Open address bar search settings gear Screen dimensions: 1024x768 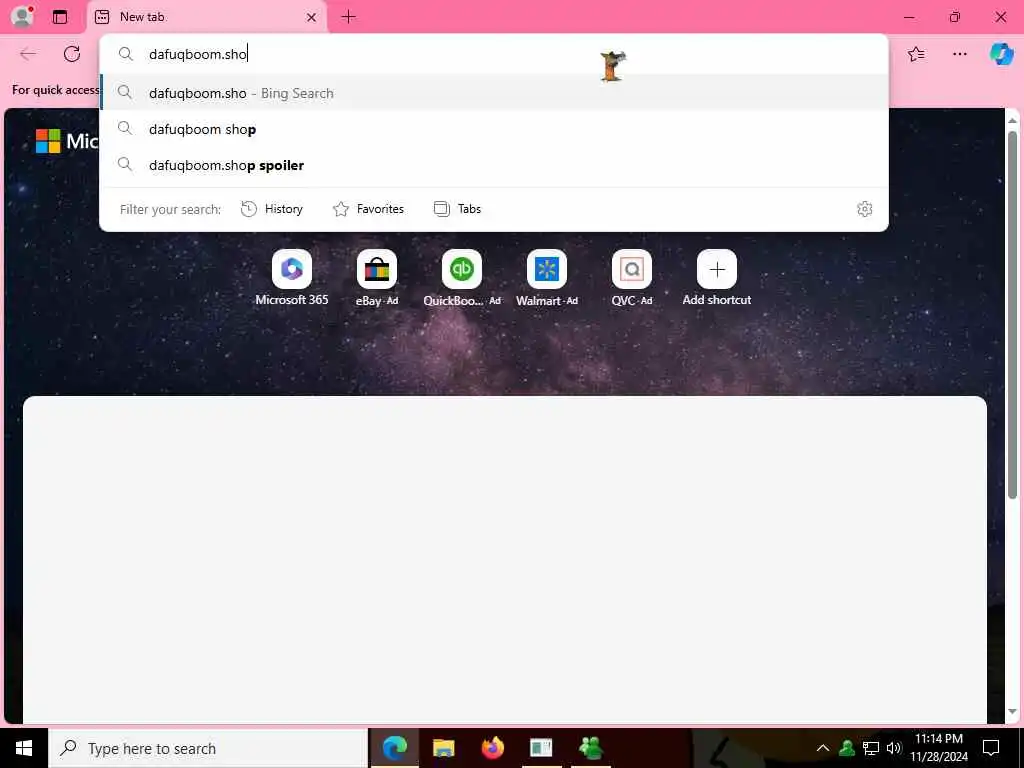[x=864, y=209]
